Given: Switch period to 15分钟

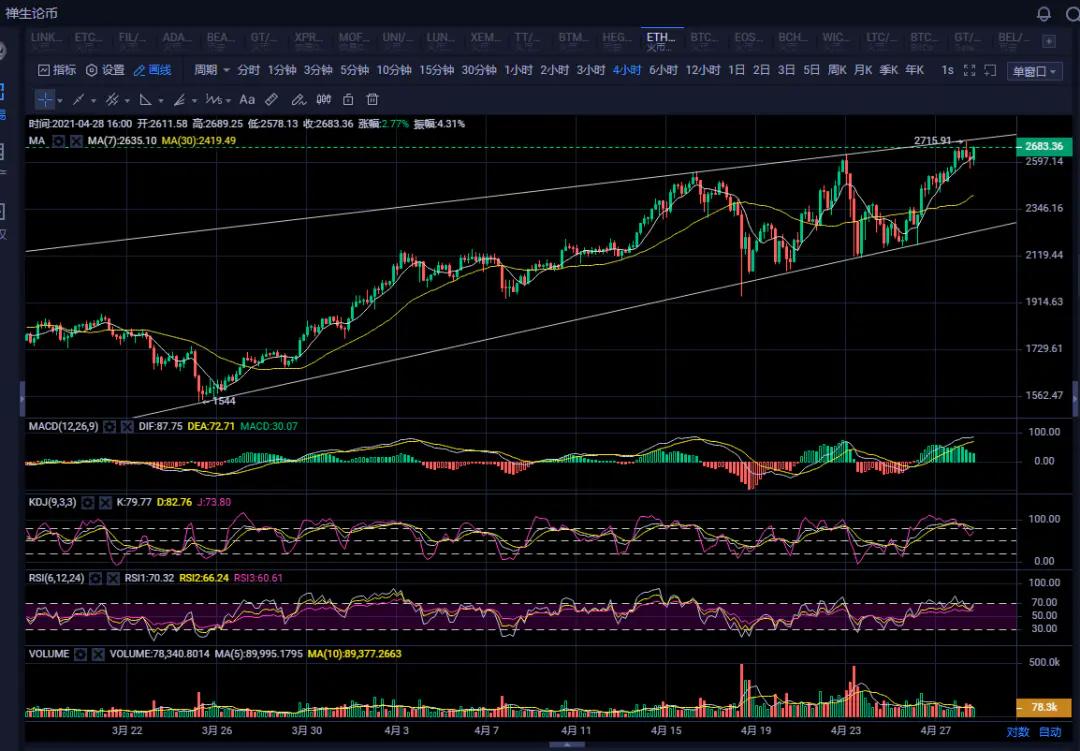Looking at the screenshot, I should [437, 70].
